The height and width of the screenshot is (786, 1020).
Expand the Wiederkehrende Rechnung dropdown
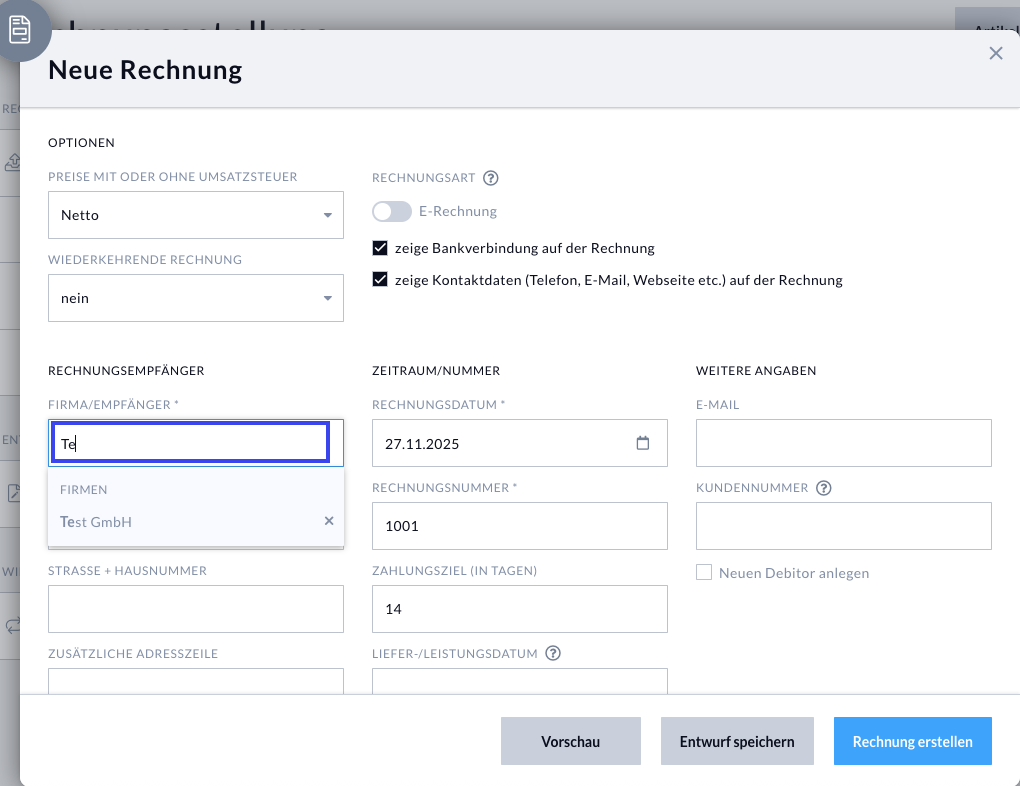click(196, 298)
